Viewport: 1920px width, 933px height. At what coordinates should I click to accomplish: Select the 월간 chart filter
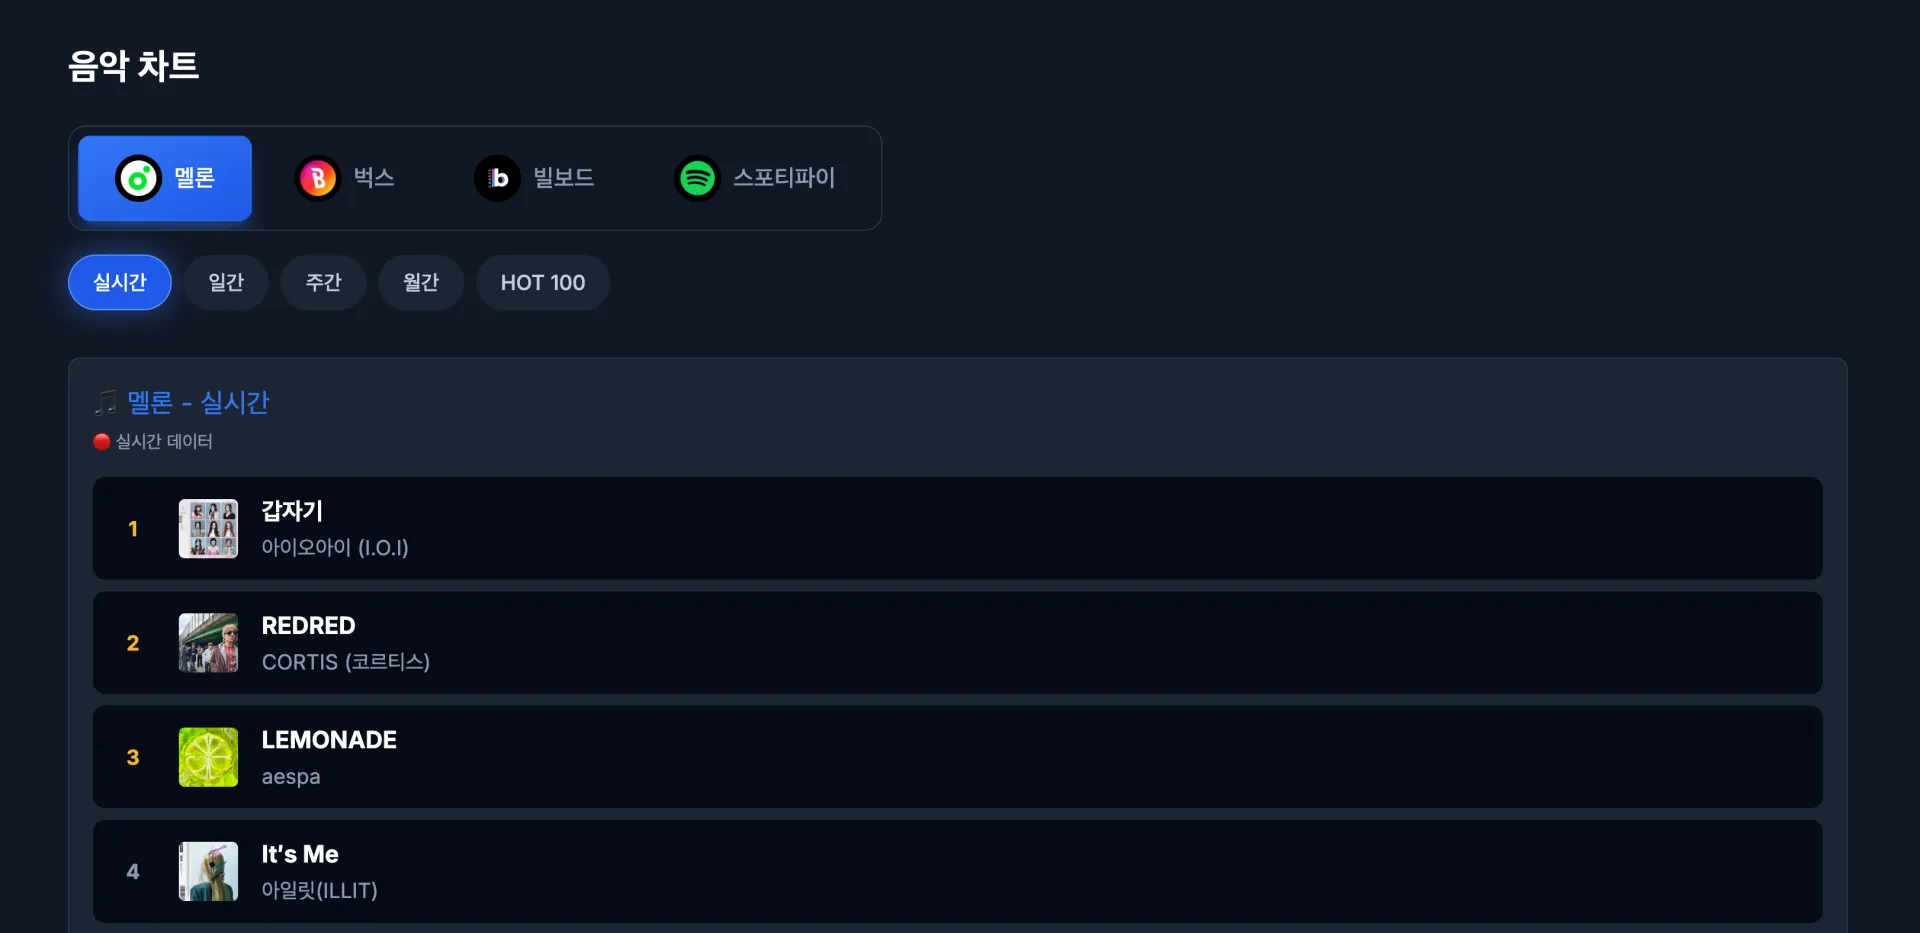coord(421,283)
